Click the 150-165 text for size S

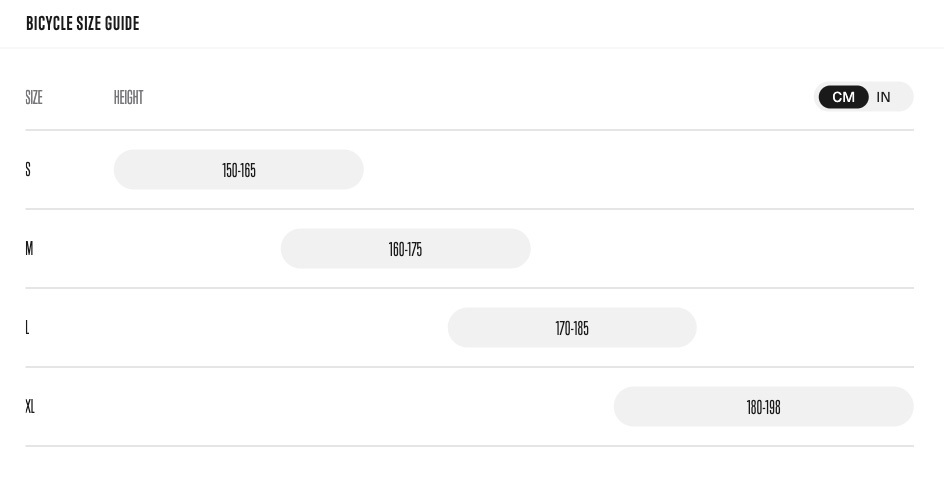[x=239, y=170]
